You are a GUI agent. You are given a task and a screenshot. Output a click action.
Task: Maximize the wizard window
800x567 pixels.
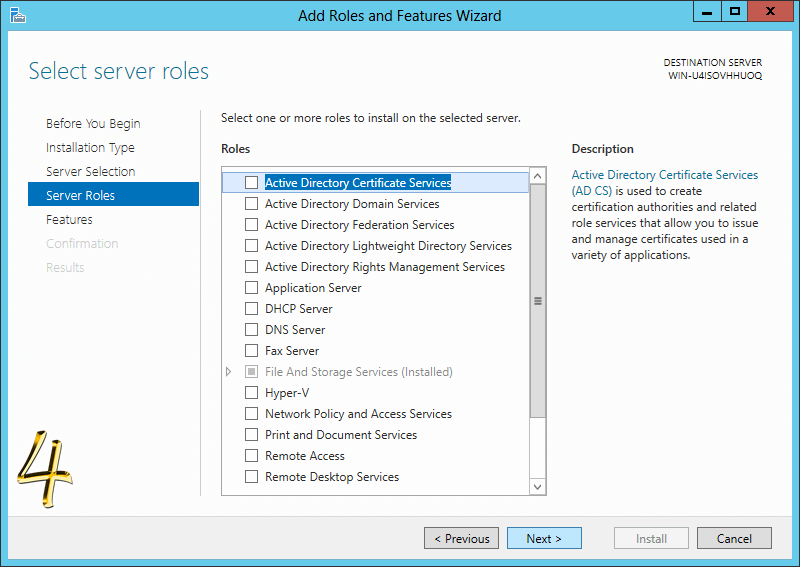pyautogui.click(x=735, y=12)
